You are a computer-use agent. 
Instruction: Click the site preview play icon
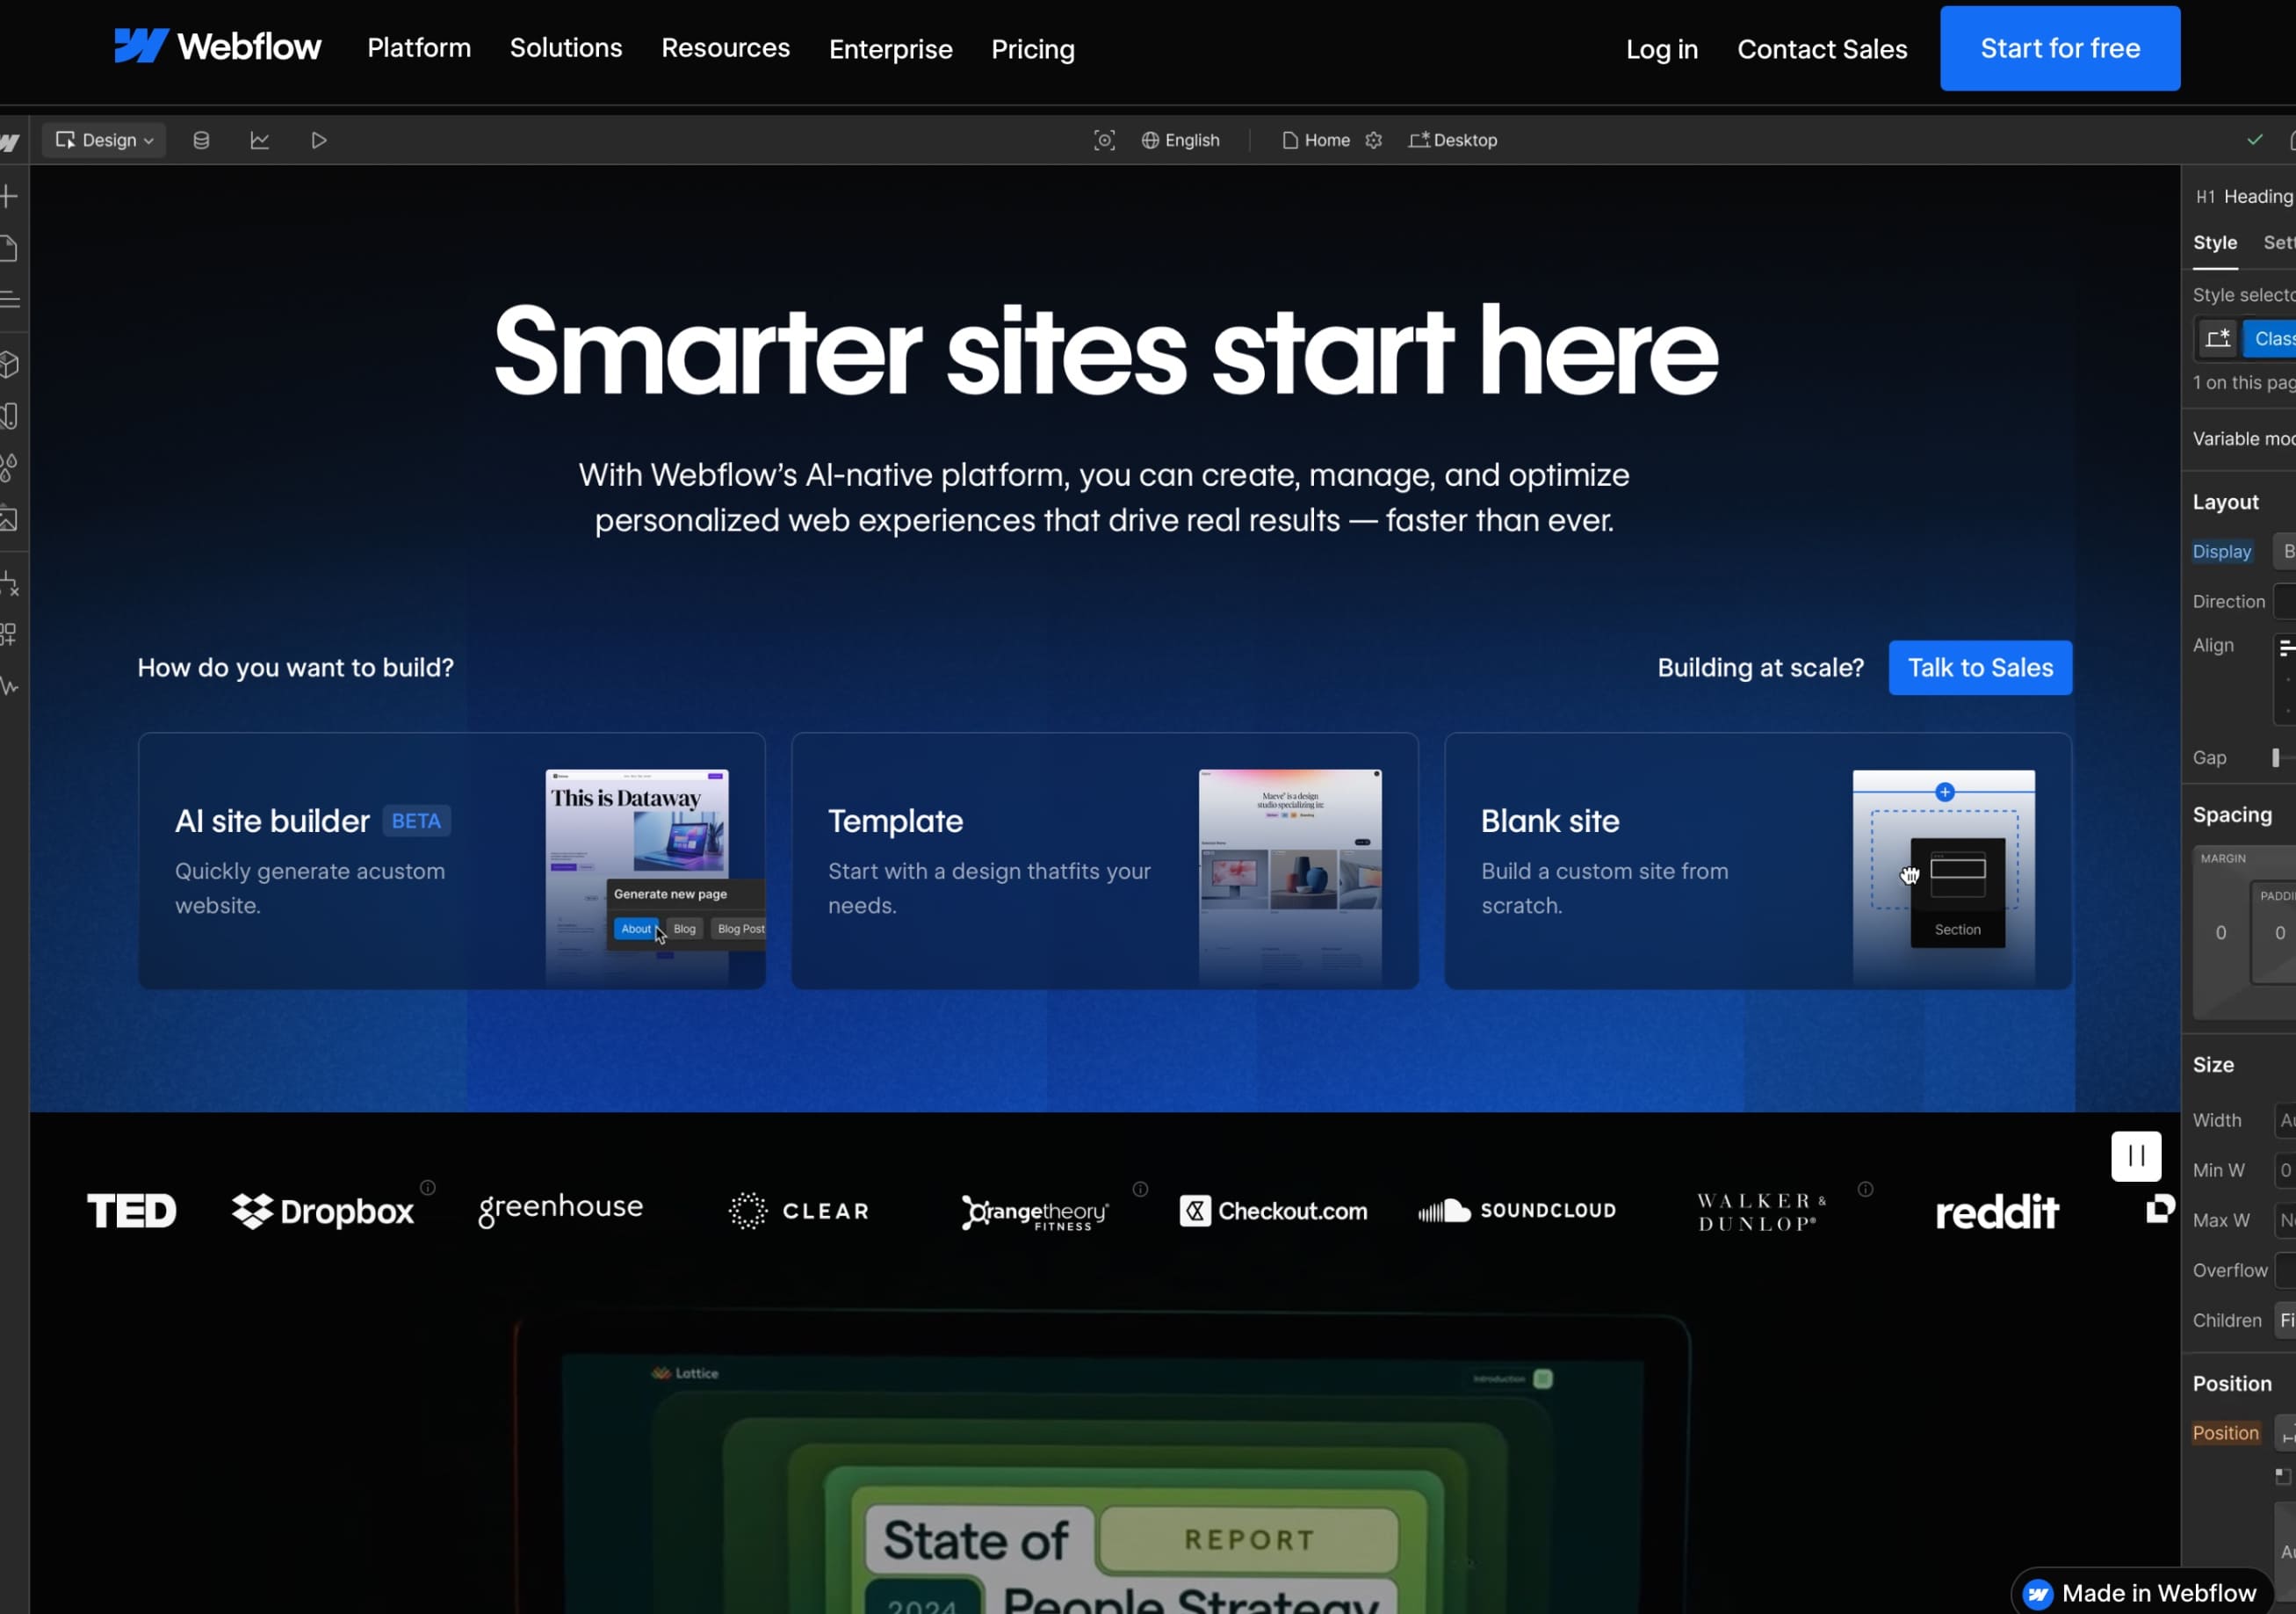click(x=319, y=140)
